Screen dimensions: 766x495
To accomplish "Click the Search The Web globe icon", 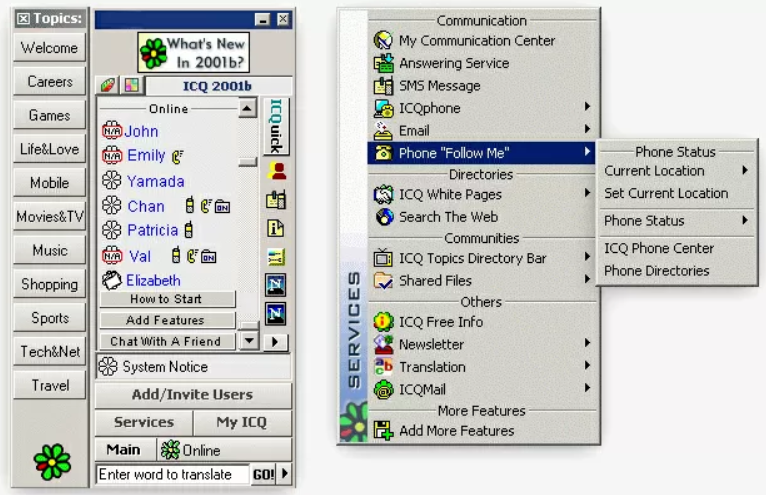I will coord(384,216).
